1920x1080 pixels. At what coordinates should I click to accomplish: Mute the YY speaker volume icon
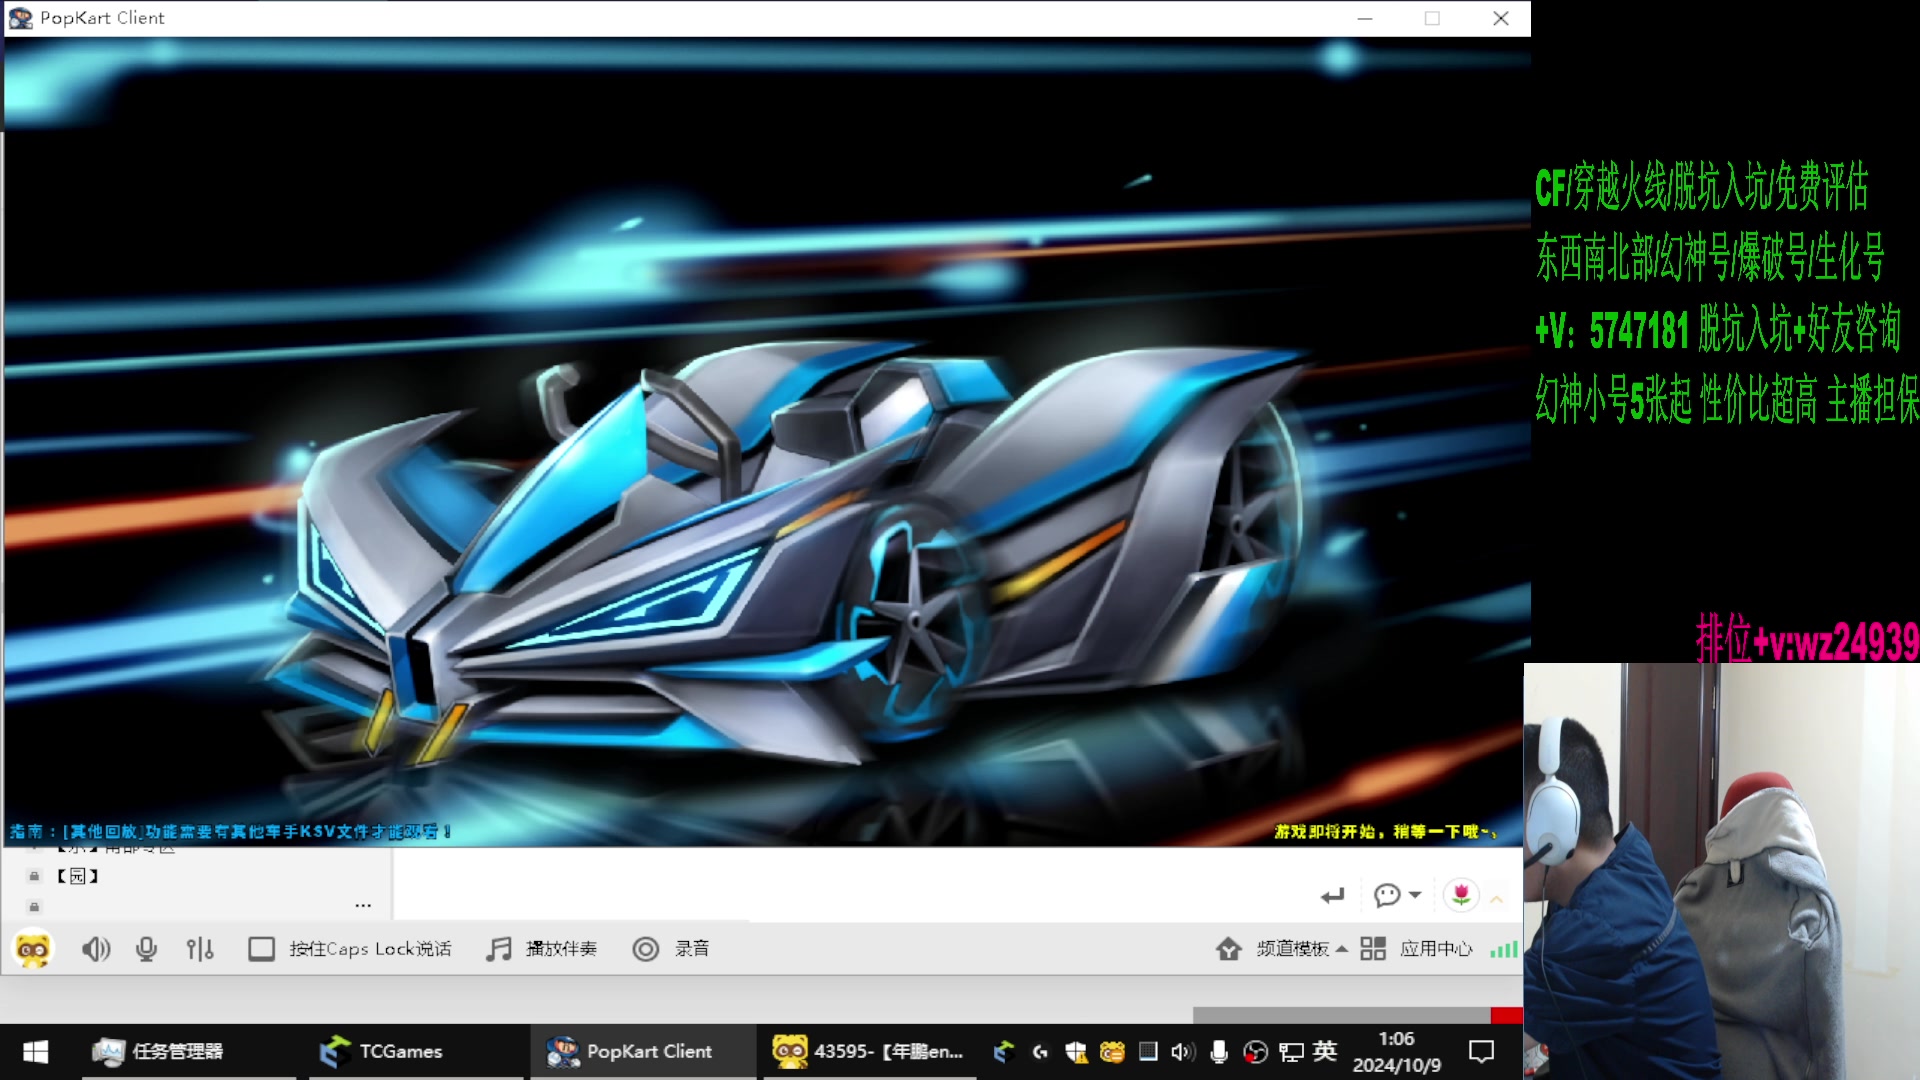click(96, 948)
